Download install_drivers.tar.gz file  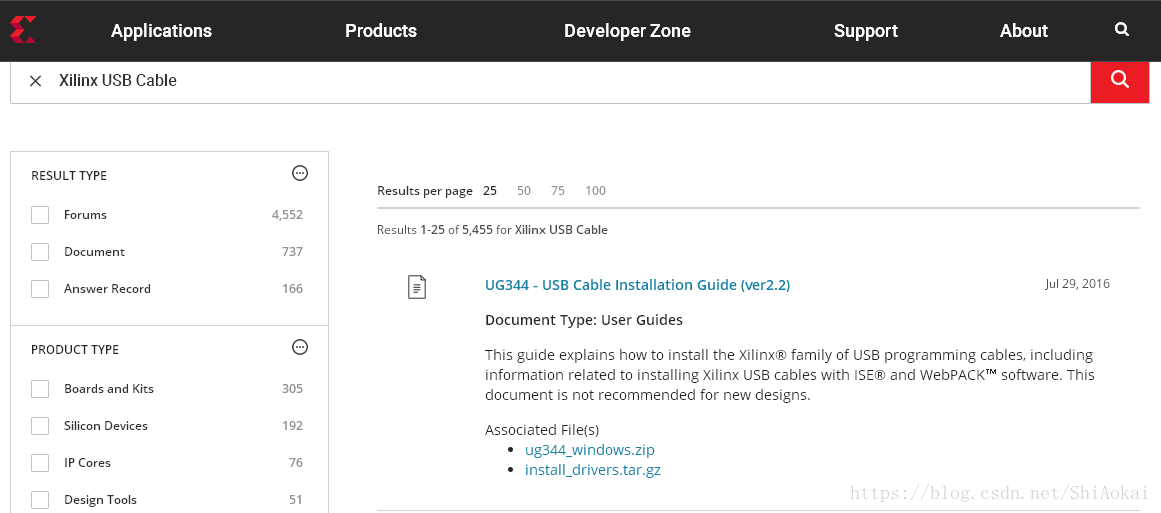pyautogui.click(x=592, y=469)
